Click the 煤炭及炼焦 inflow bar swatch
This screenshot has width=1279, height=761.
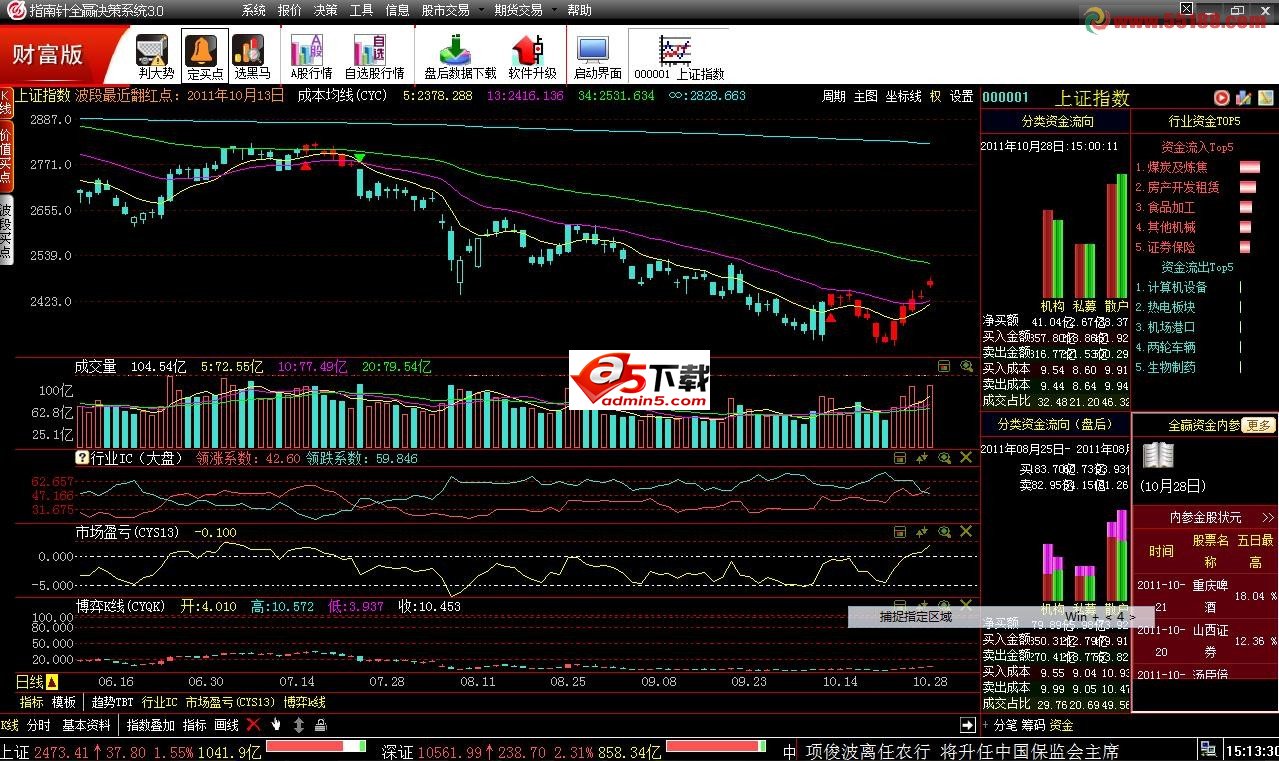[x=1249, y=167]
